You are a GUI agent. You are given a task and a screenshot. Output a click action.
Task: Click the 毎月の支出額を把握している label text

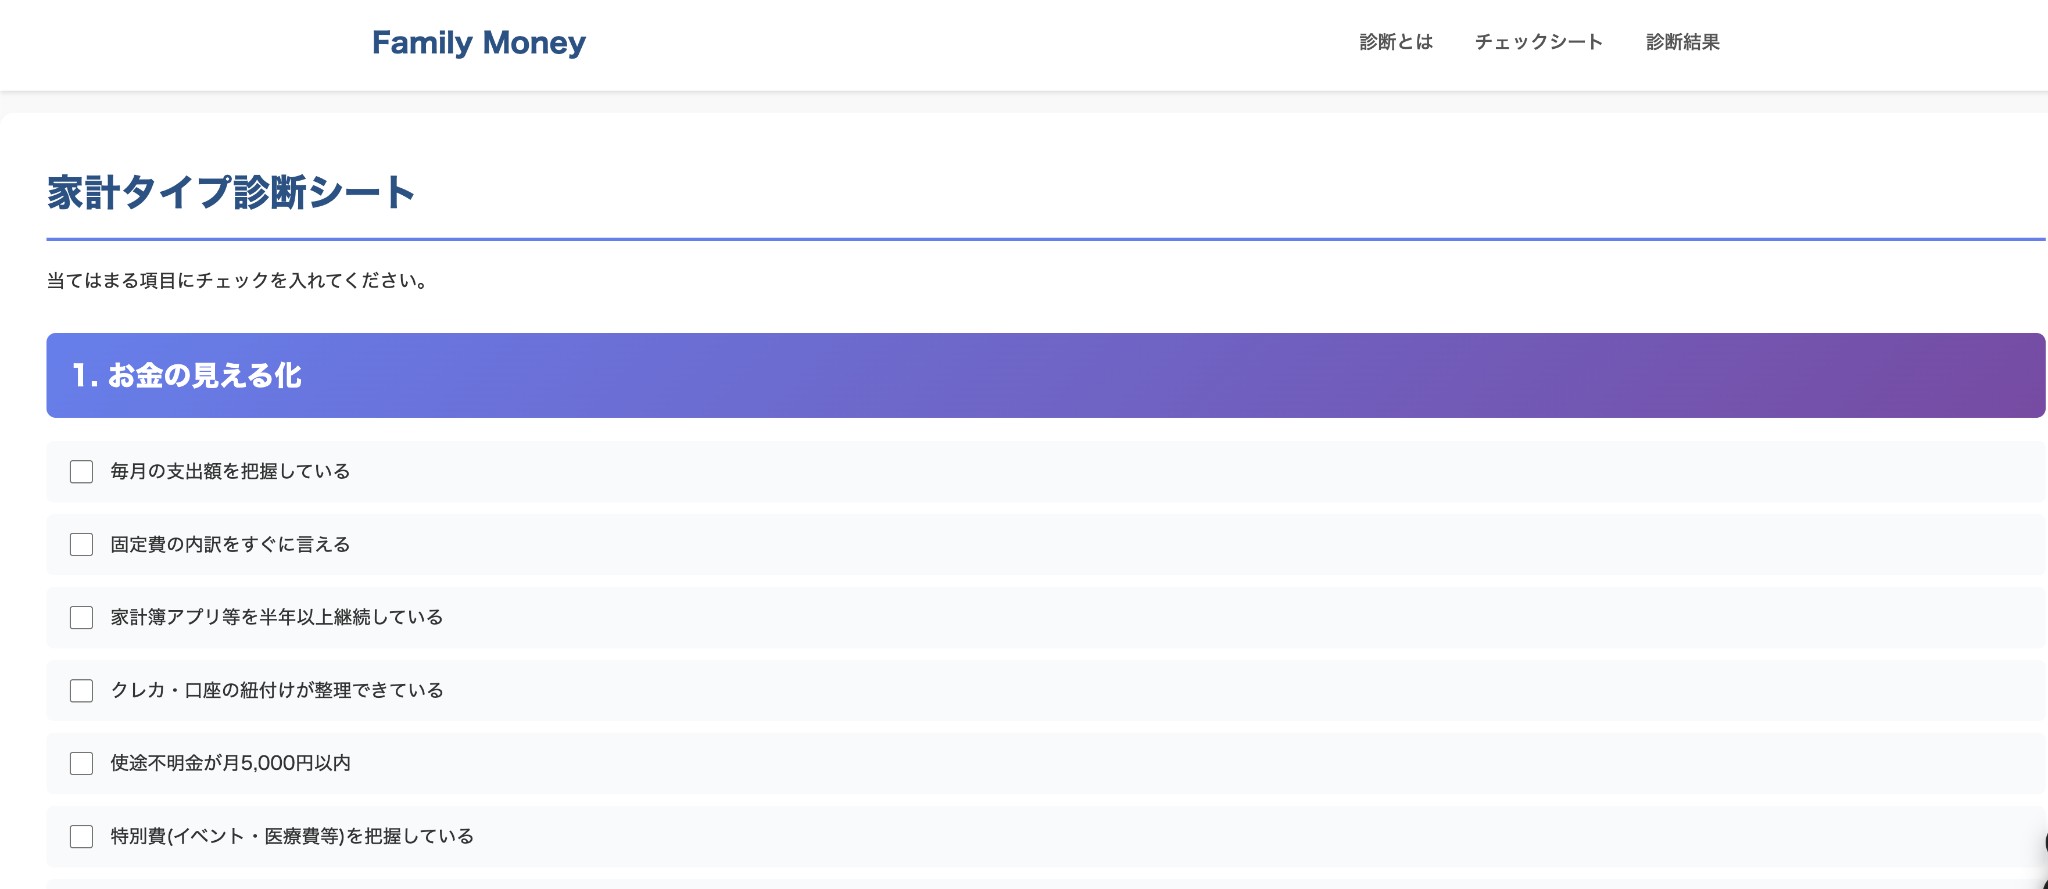(230, 472)
